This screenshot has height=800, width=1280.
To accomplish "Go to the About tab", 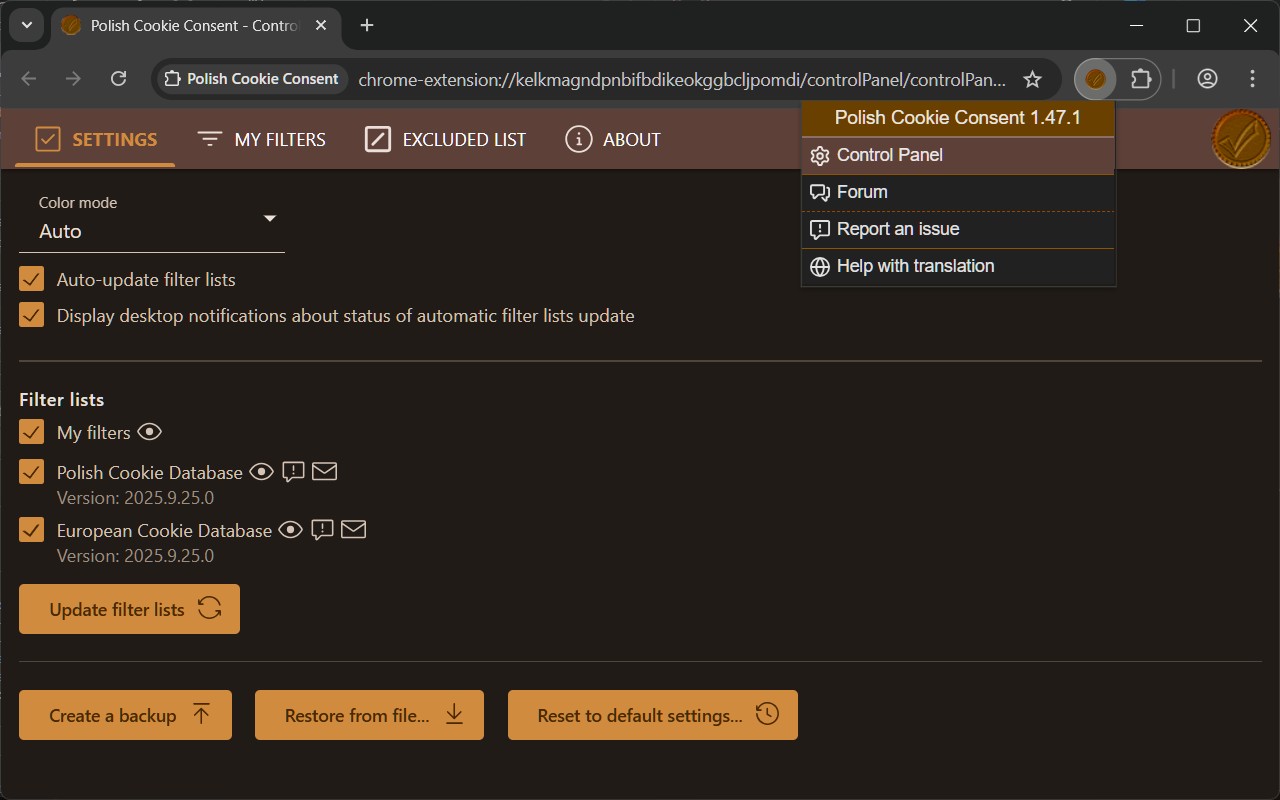I will click(x=612, y=139).
